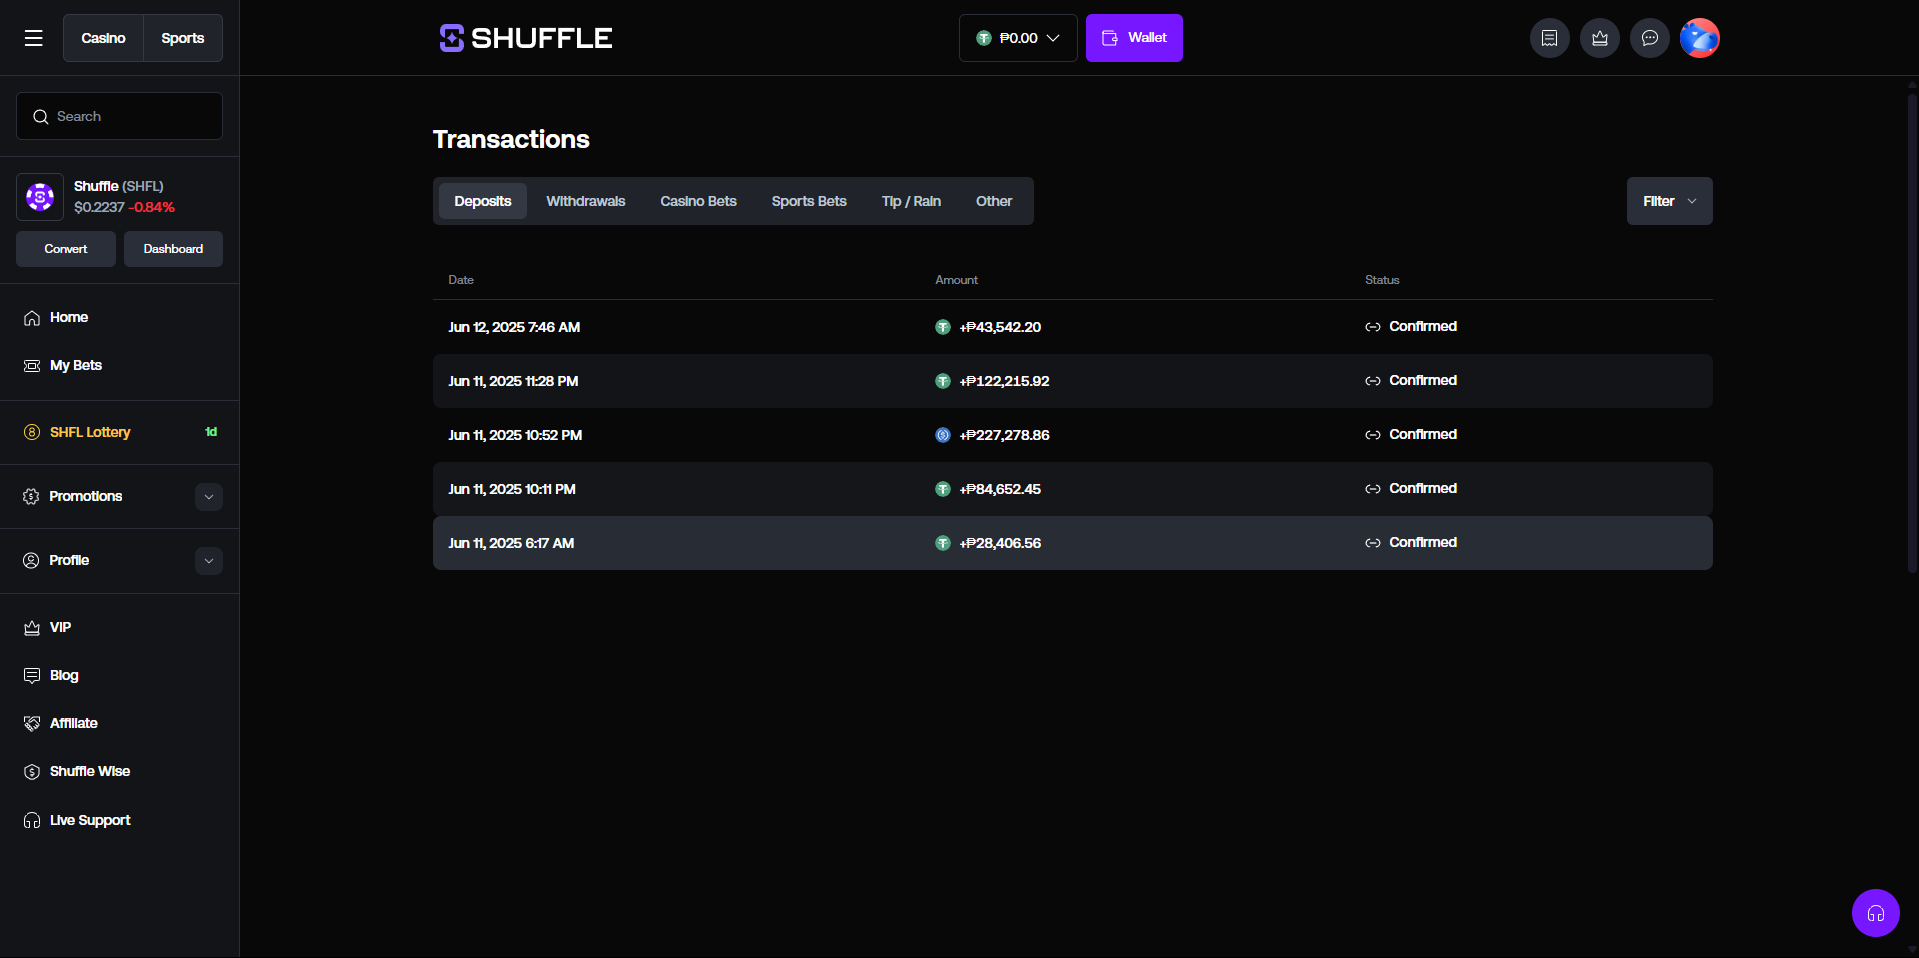The width and height of the screenshot is (1919, 958).
Task: Click the SHFL Lottery coin icon
Action: click(x=32, y=432)
